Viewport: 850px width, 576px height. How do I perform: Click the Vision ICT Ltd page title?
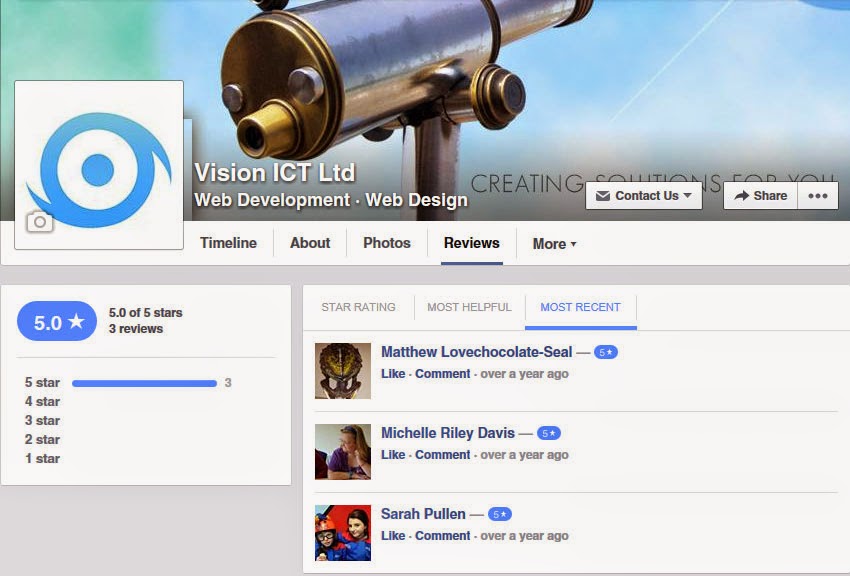pyautogui.click(x=274, y=173)
